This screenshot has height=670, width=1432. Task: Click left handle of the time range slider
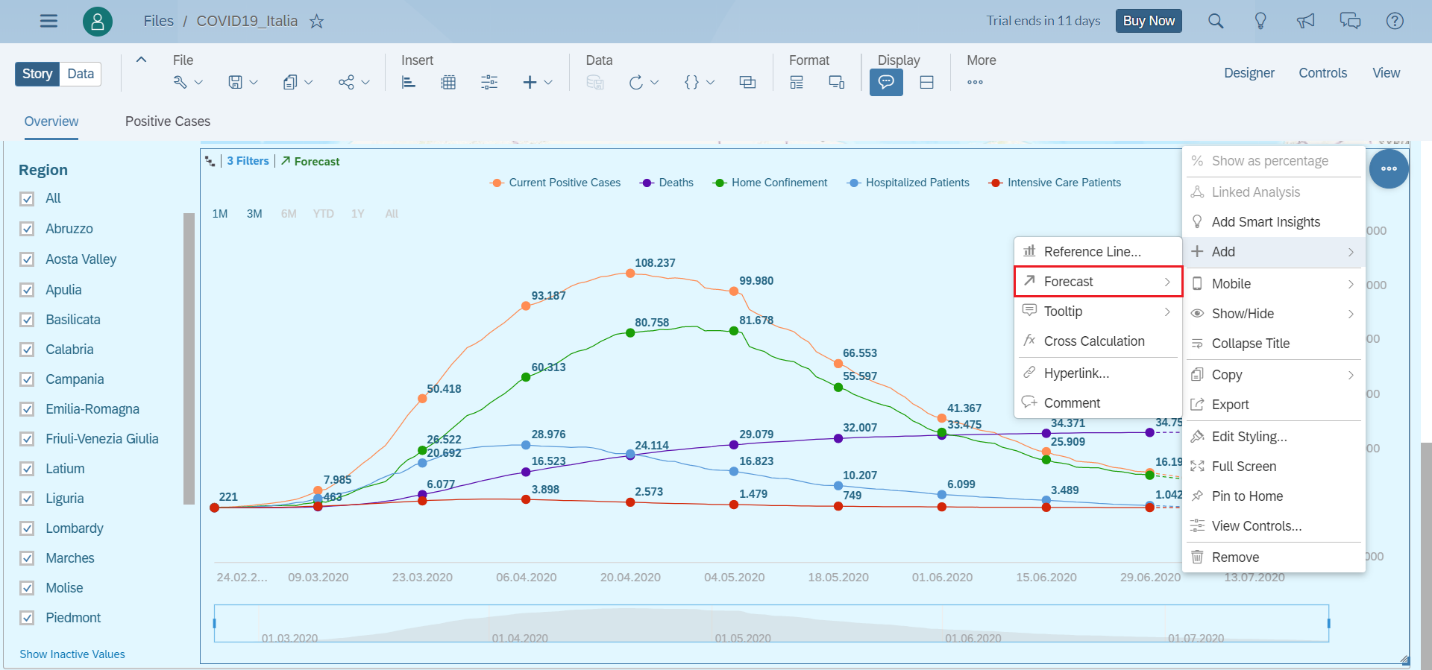click(x=215, y=623)
